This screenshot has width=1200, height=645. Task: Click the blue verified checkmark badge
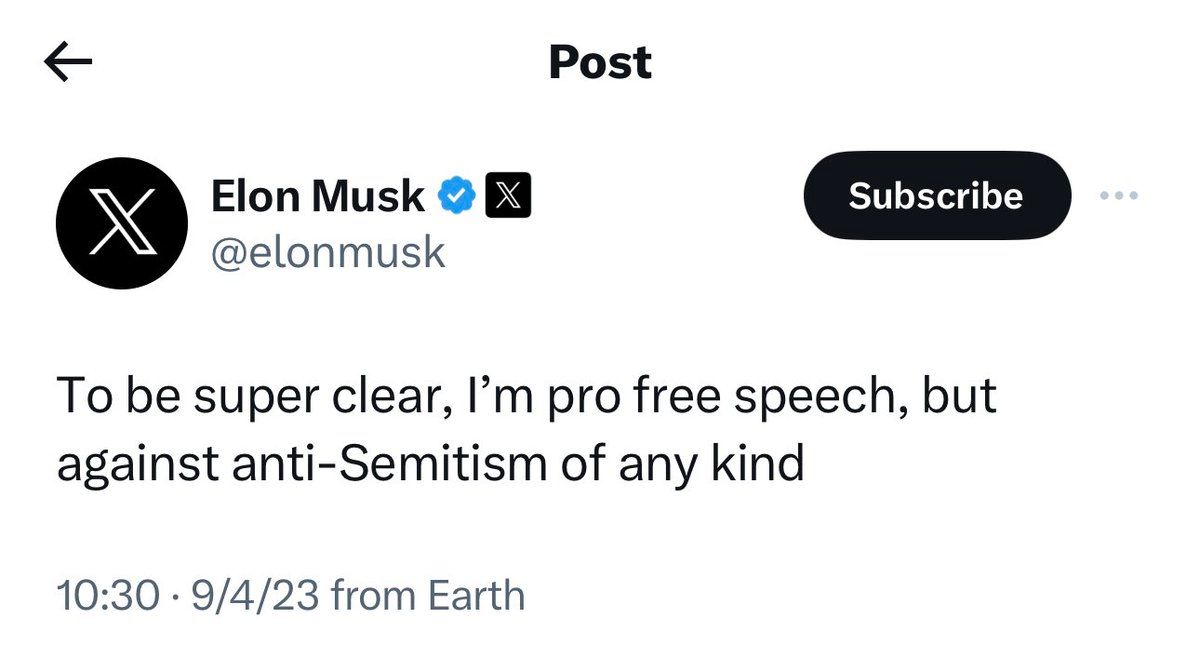click(457, 197)
